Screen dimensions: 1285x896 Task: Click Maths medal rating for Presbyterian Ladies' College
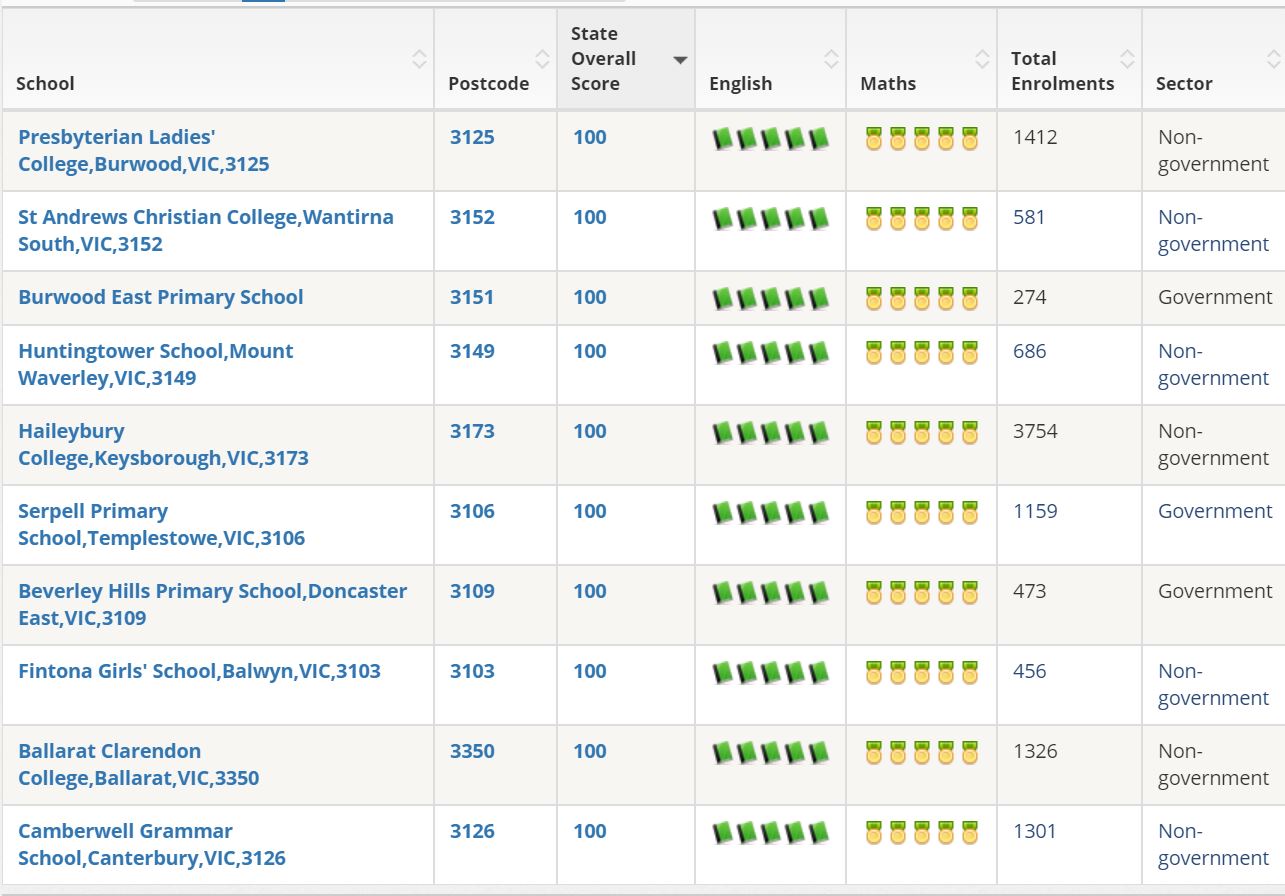pyautogui.click(x=921, y=138)
